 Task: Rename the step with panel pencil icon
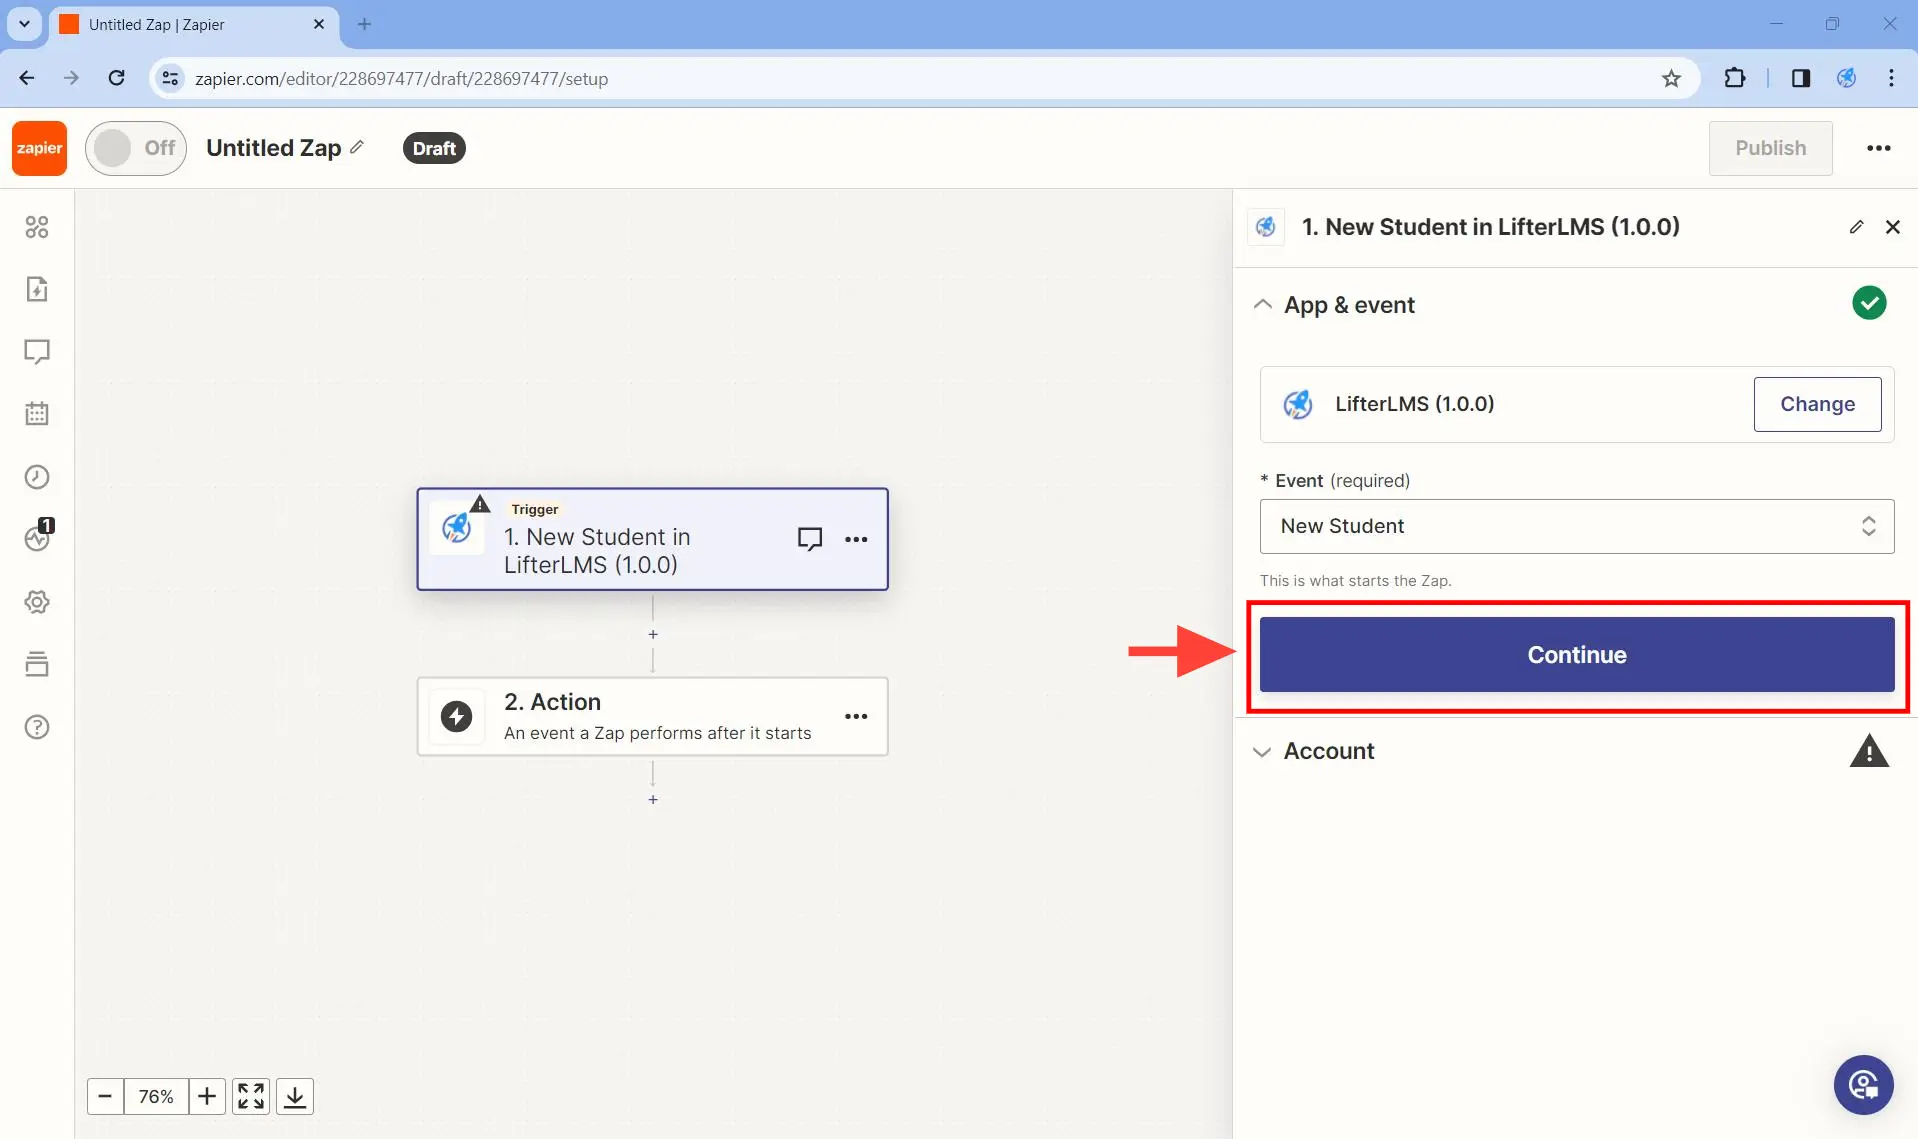1856,227
